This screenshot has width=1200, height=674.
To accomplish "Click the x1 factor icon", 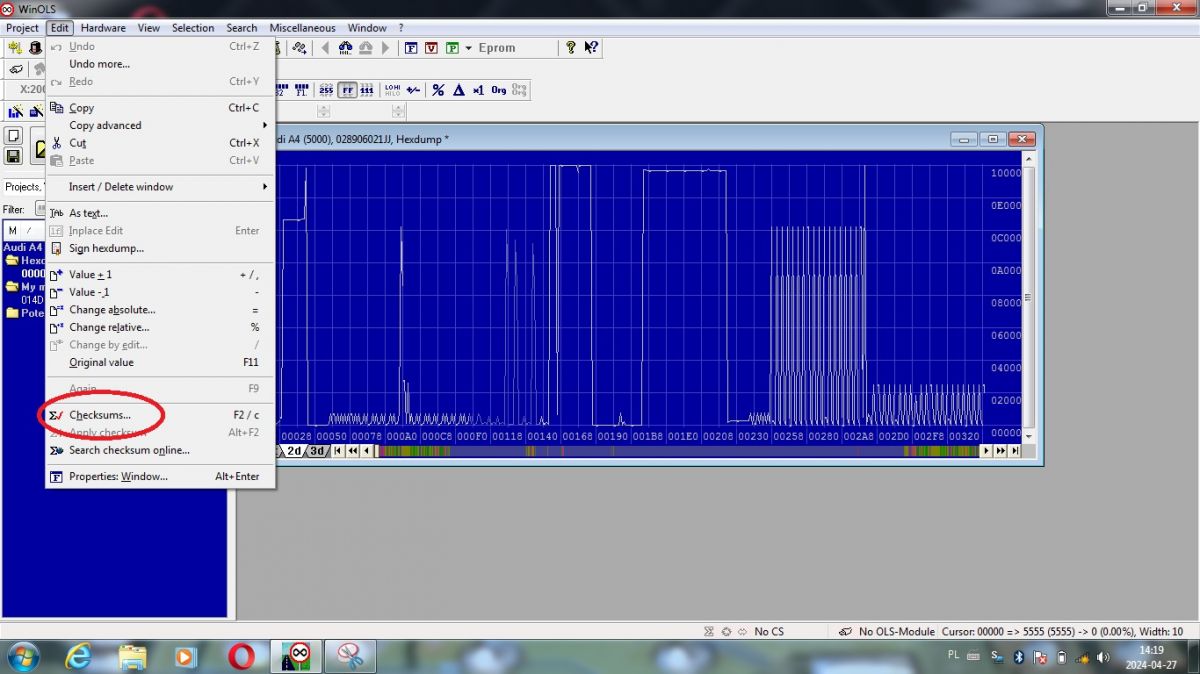I will point(478,90).
